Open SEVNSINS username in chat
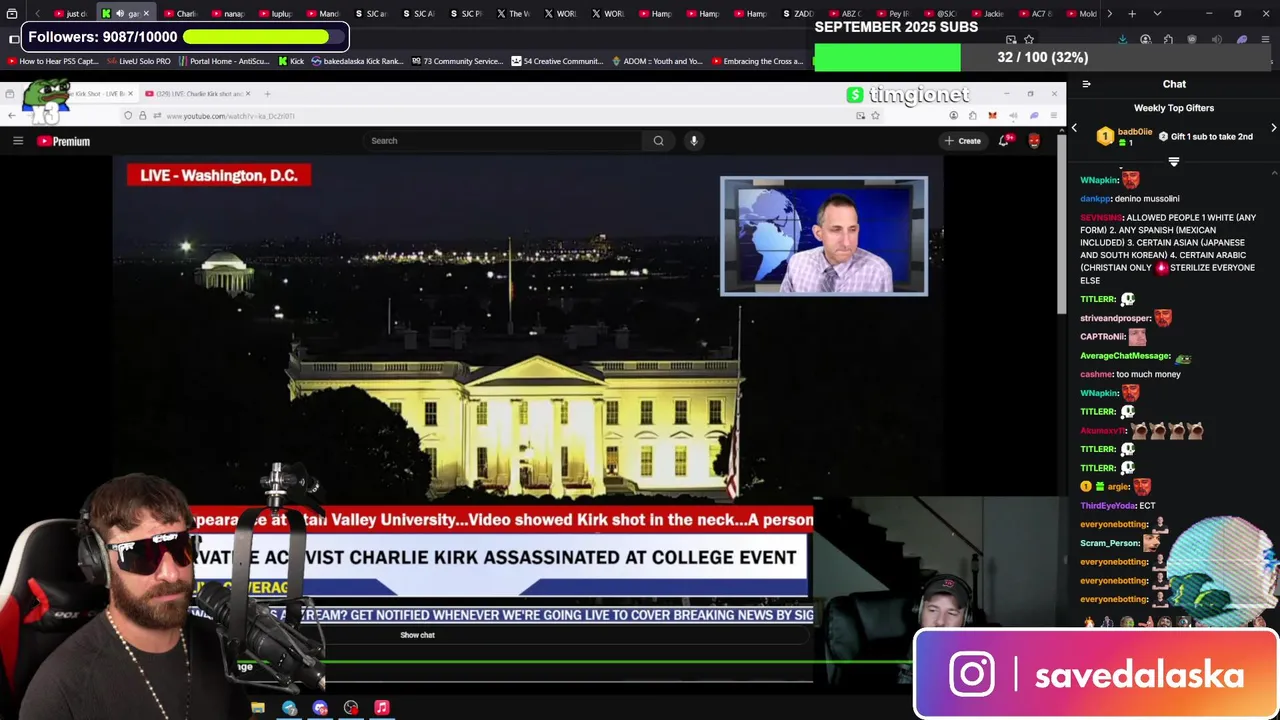Viewport: 1280px width, 720px height. click(x=1100, y=218)
